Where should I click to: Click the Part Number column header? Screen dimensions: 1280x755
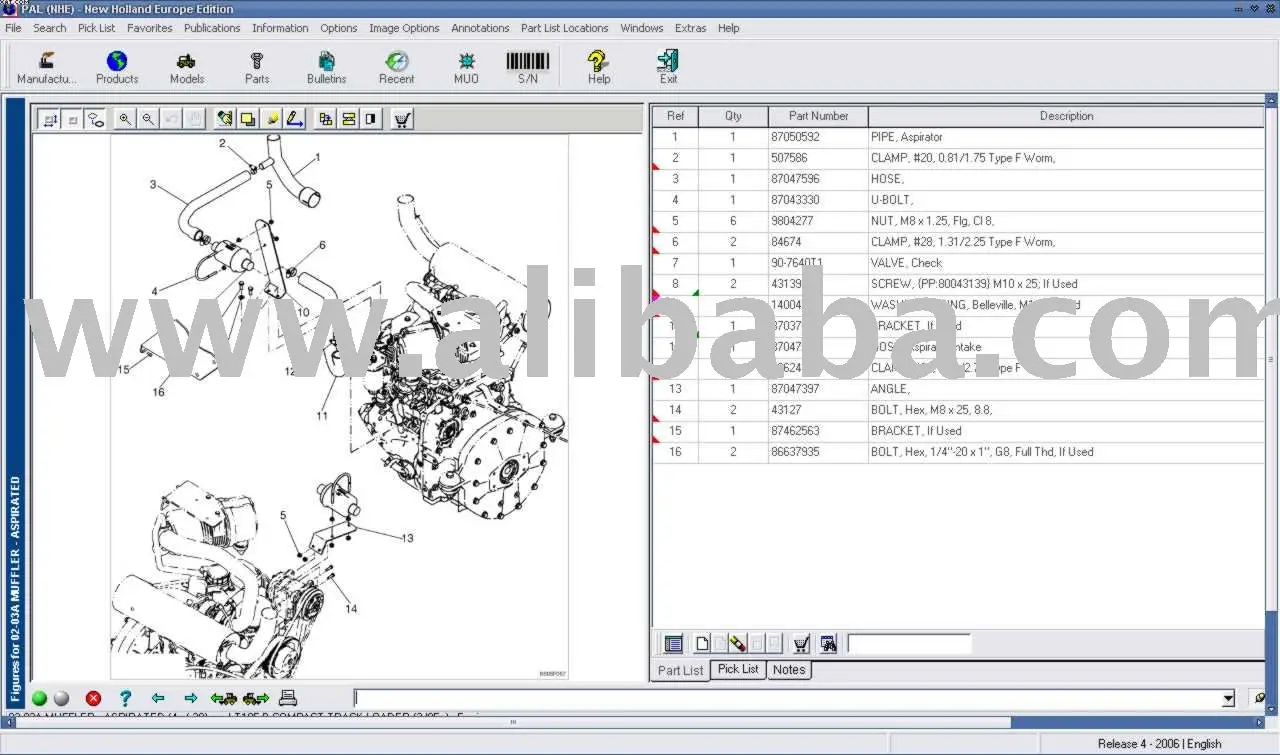click(818, 116)
